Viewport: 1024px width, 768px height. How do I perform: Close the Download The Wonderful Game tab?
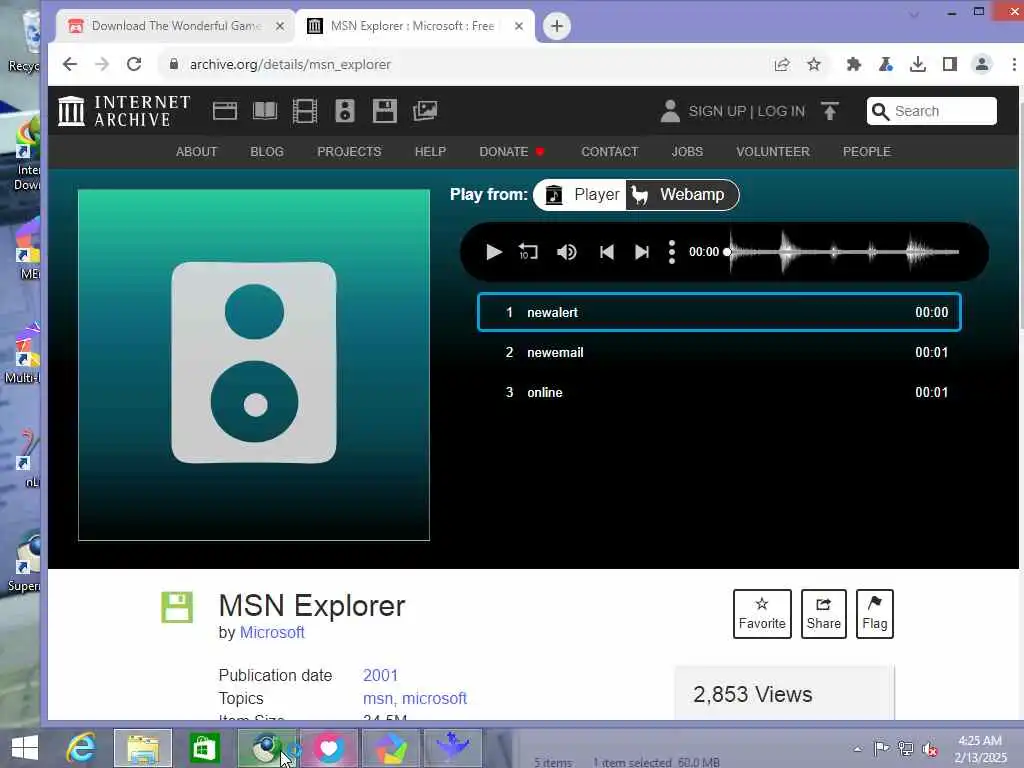click(280, 26)
